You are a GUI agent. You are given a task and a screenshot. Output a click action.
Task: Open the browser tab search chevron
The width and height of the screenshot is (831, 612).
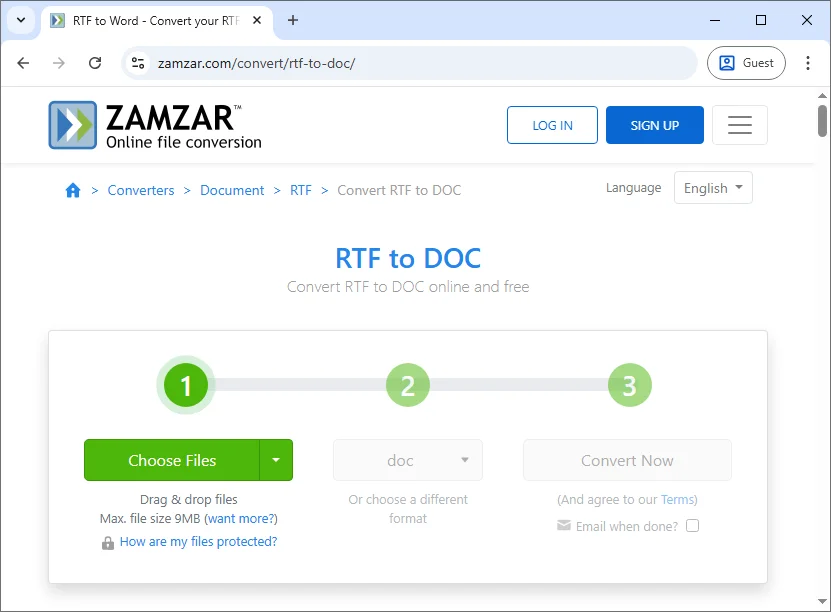coord(21,20)
